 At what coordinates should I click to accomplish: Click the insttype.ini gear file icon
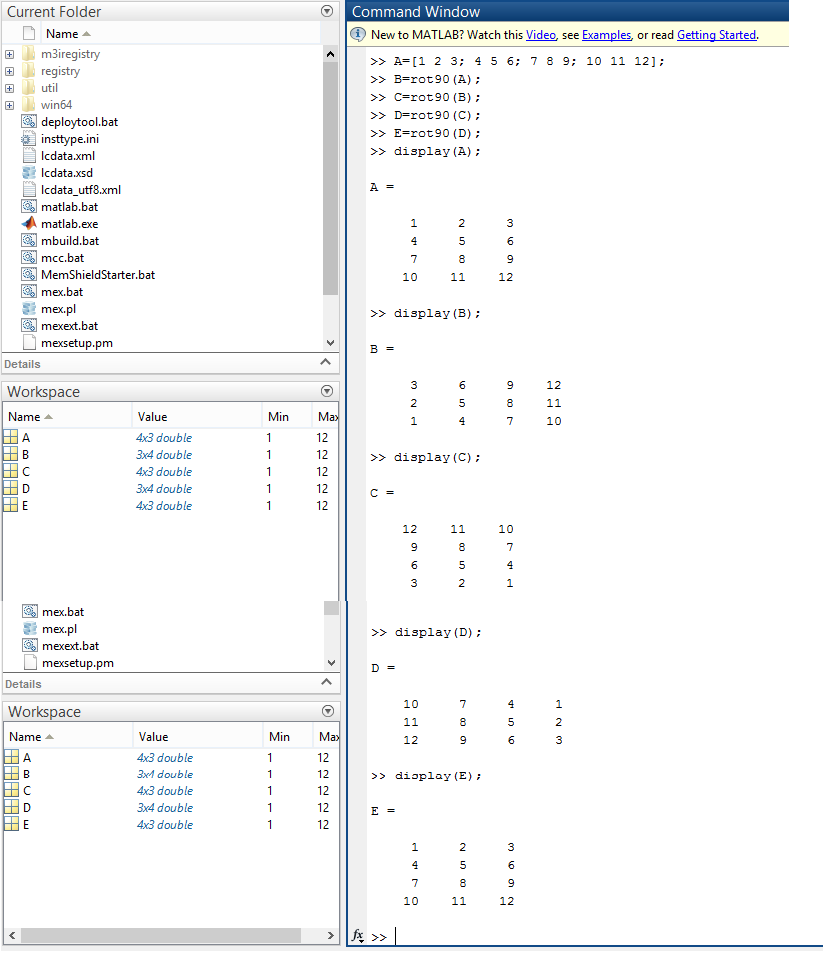29,139
